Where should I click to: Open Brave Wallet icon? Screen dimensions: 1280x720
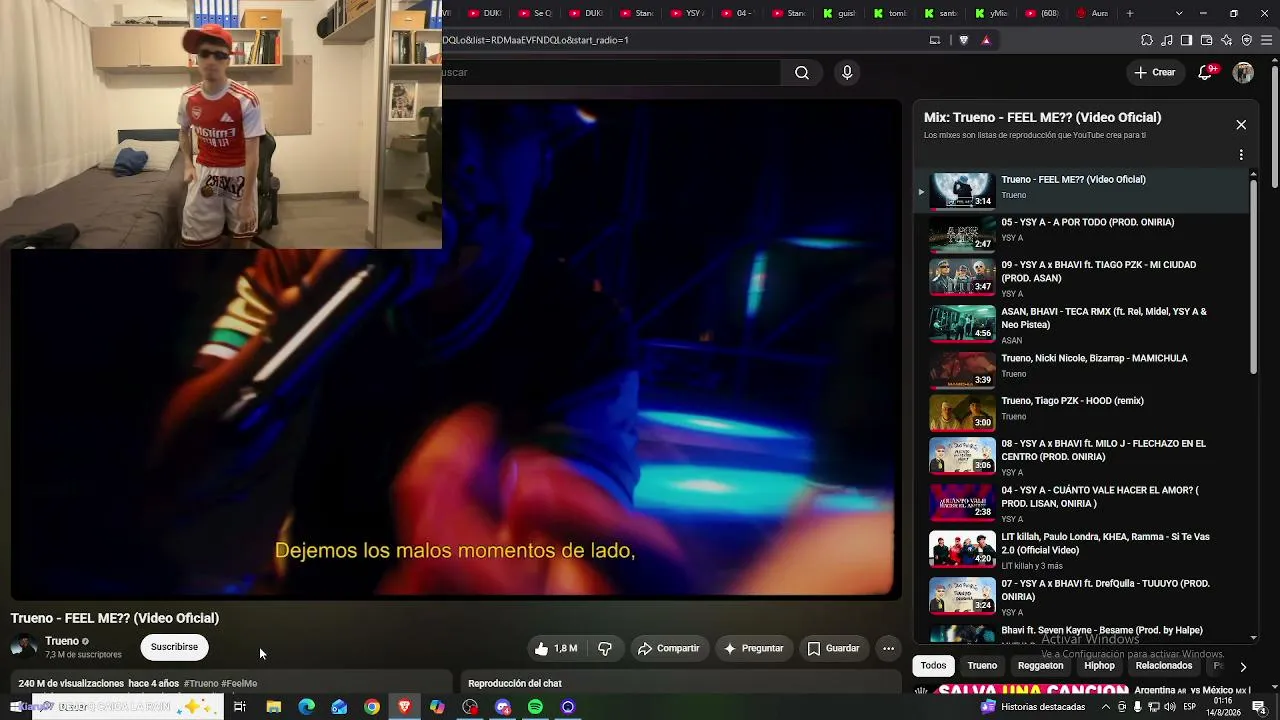pyautogui.click(x=1206, y=40)
